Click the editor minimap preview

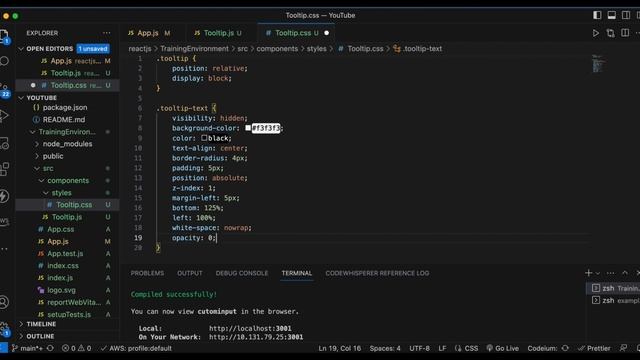[598, 64]
